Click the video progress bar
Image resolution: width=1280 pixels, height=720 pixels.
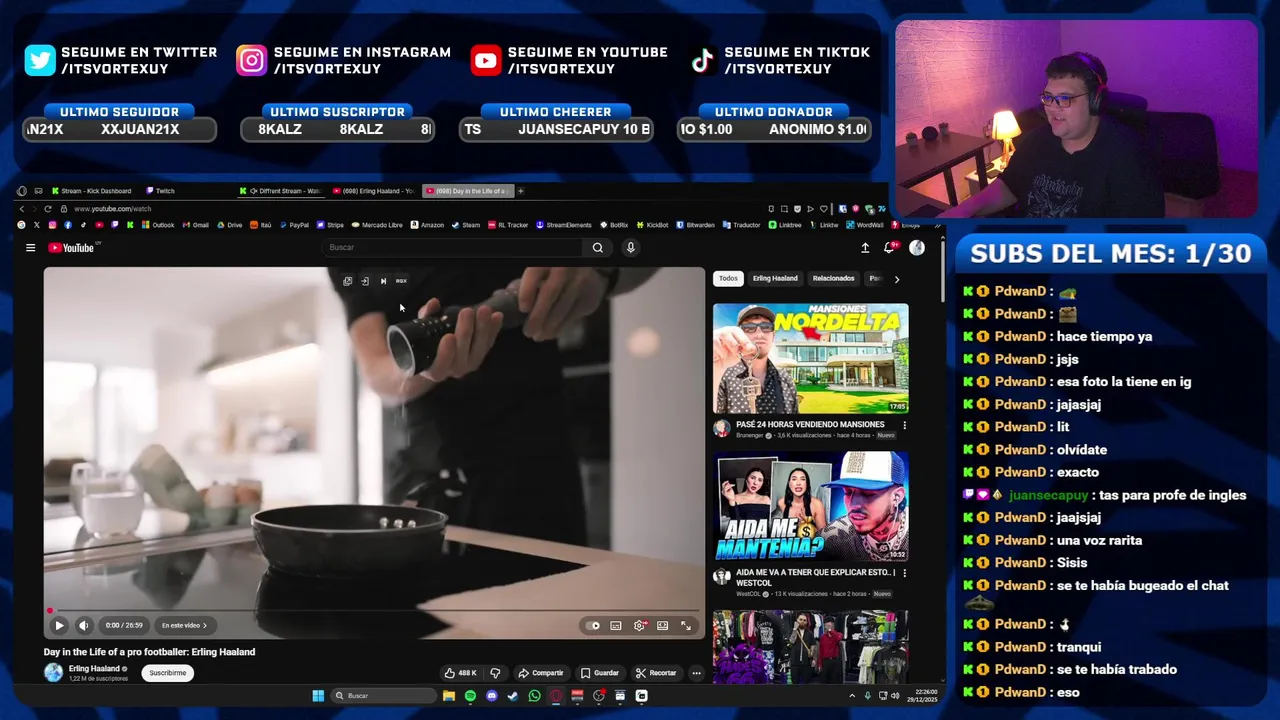pos(374,610)
